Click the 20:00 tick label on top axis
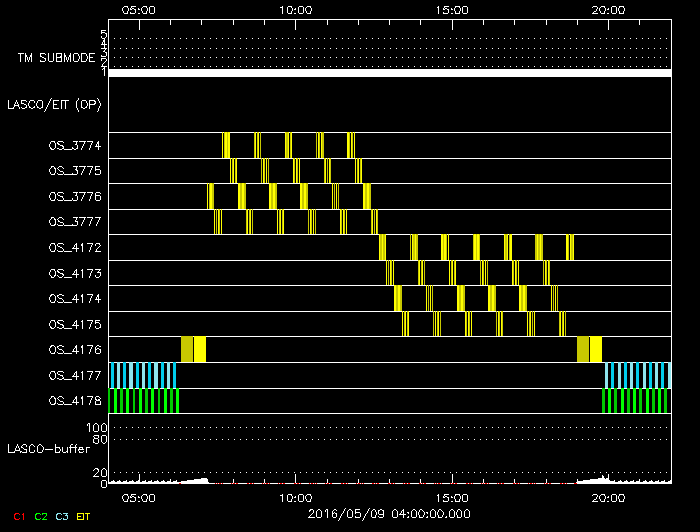The image size is (700, 532). (x=608, y=10)
